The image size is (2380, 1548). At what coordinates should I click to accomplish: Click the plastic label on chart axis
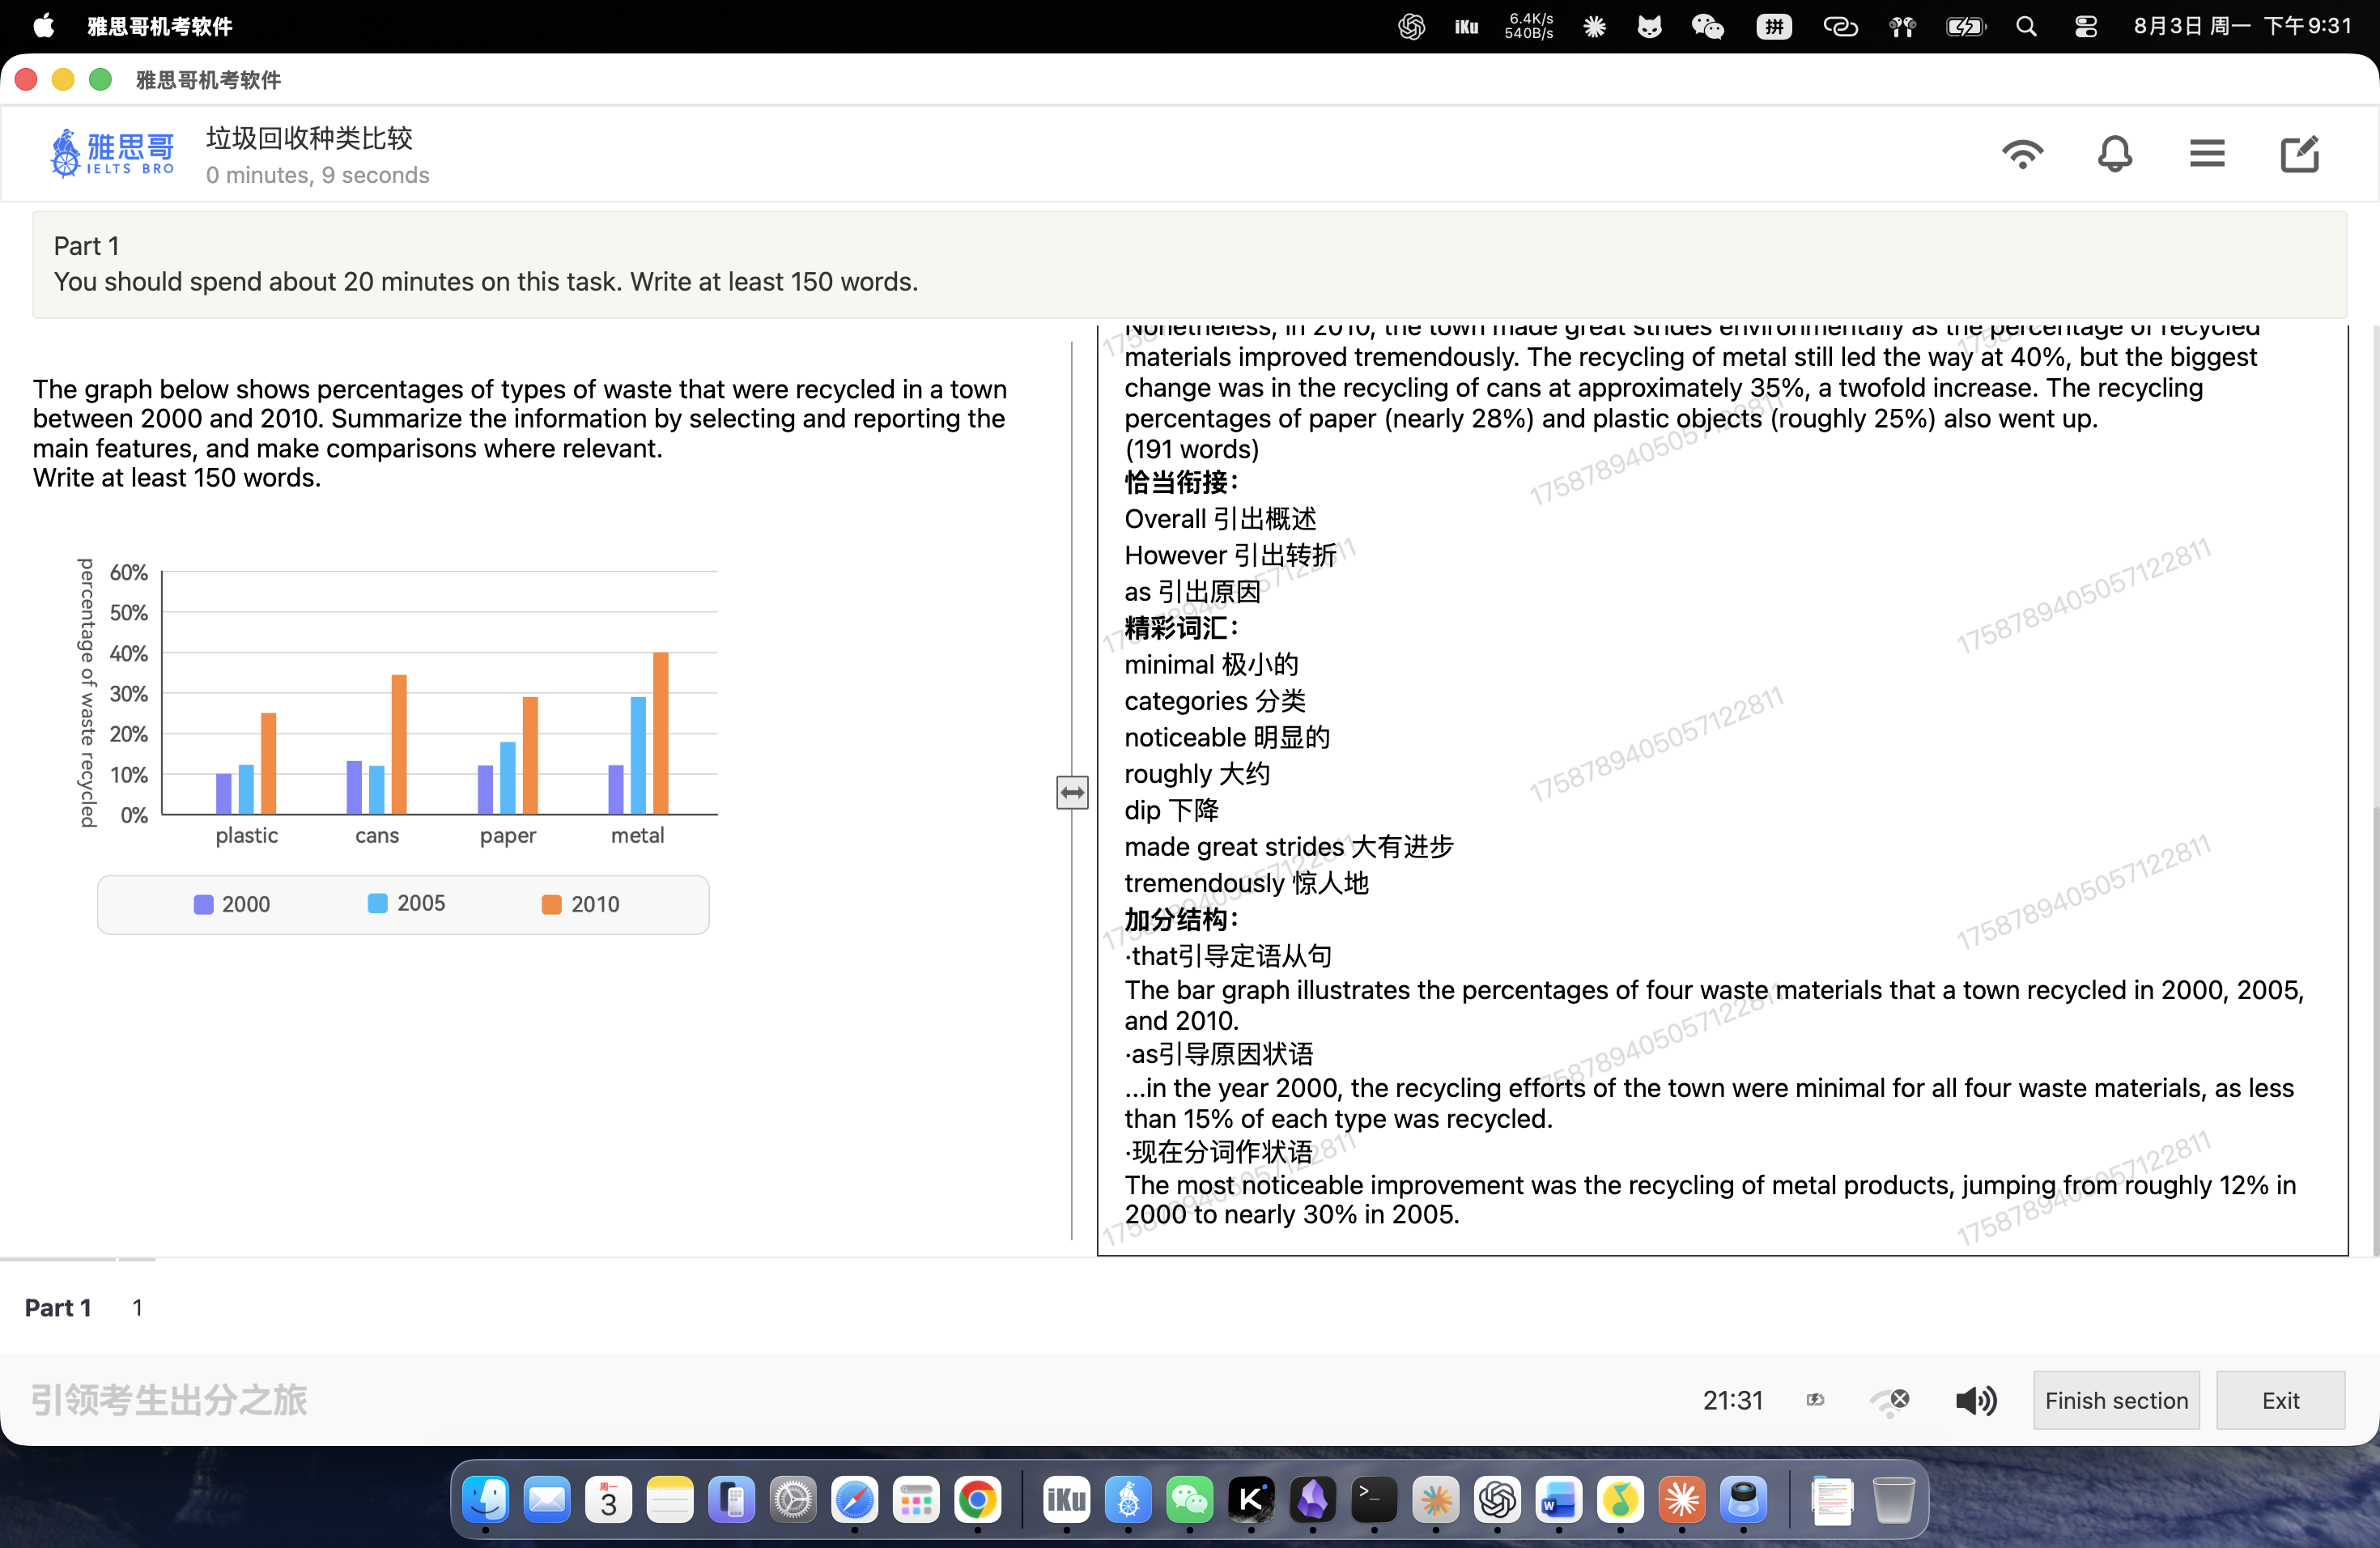pos(246,835)
